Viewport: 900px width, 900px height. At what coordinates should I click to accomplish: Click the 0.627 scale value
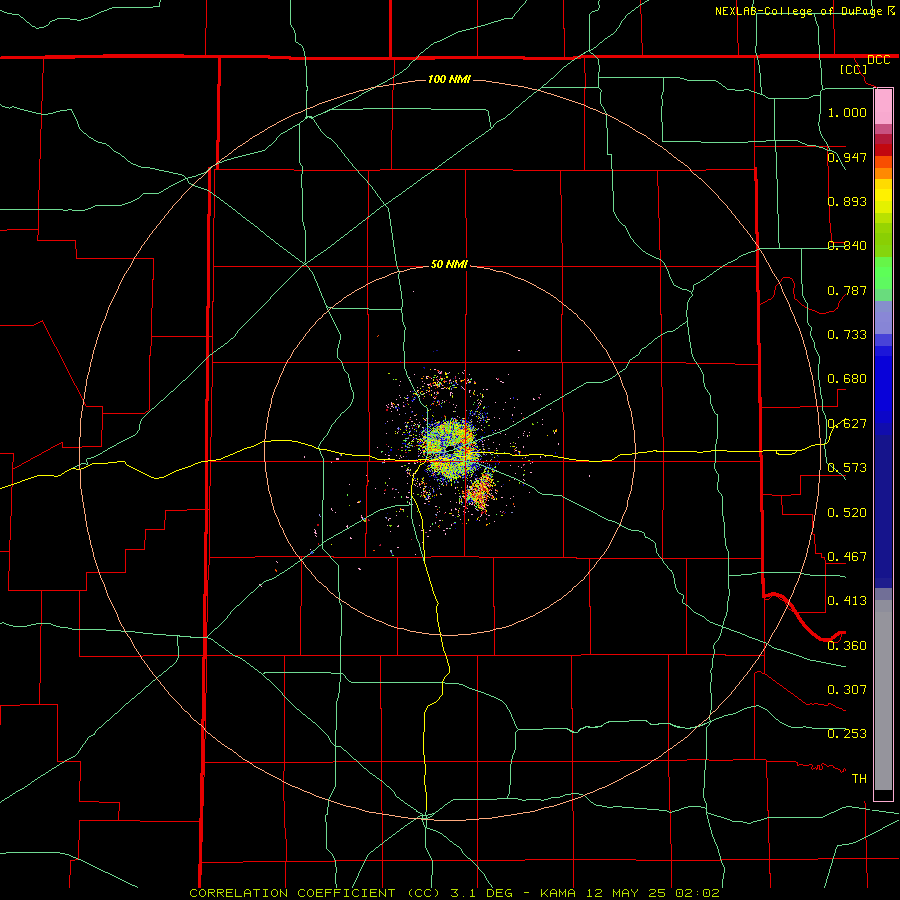[847, 424]
